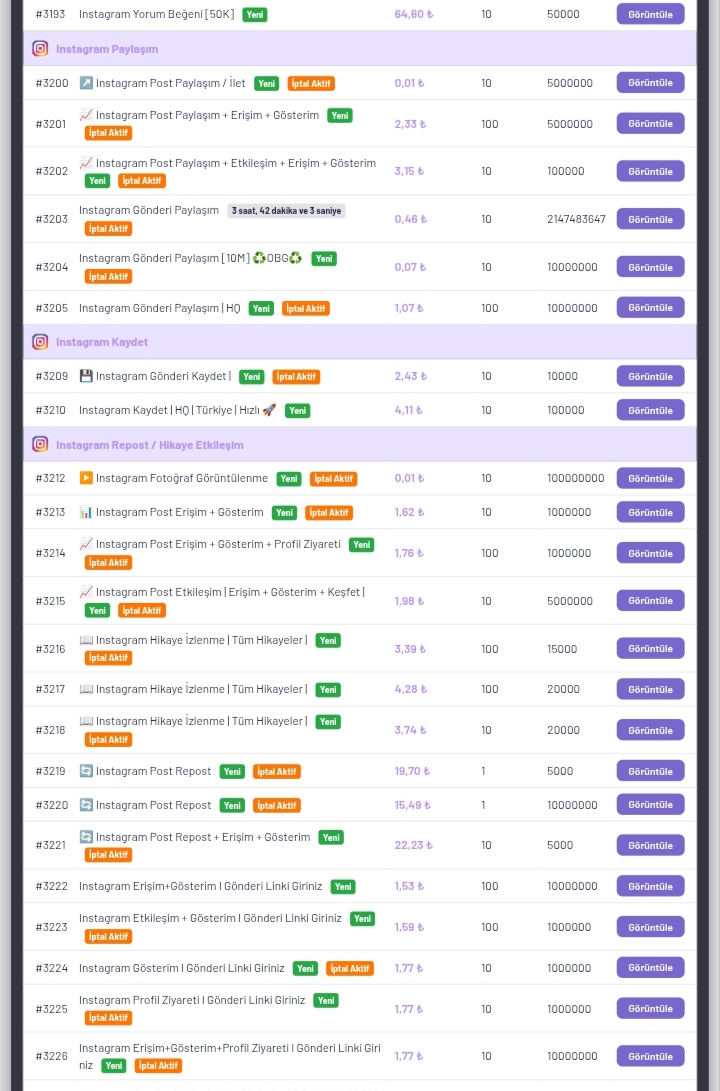Click the repost arrows emoji on service #3219
Viewport: 720px width, 1091px height.
click(86, 771)
